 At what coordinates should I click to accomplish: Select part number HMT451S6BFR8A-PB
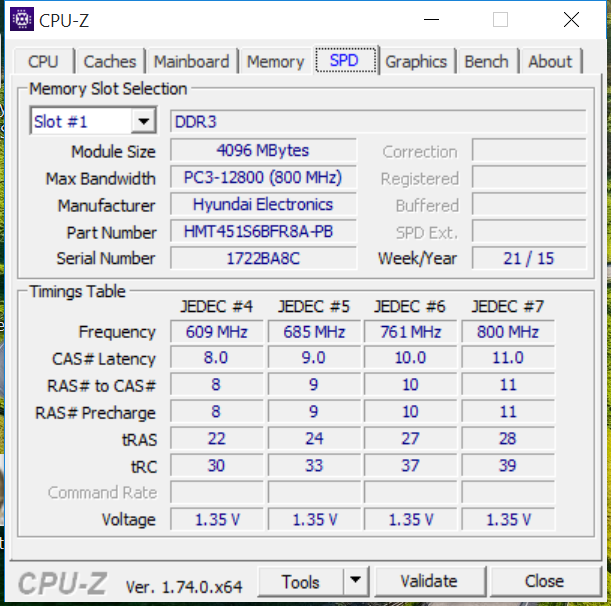point(263,231)
